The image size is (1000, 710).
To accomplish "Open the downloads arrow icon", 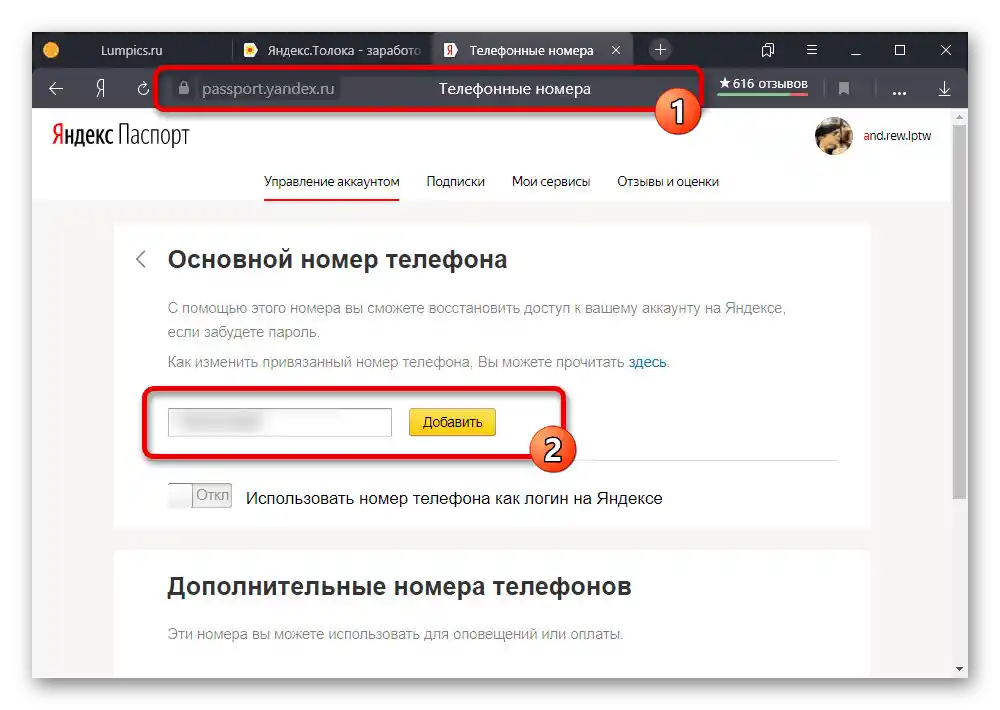I will (945, 89).
